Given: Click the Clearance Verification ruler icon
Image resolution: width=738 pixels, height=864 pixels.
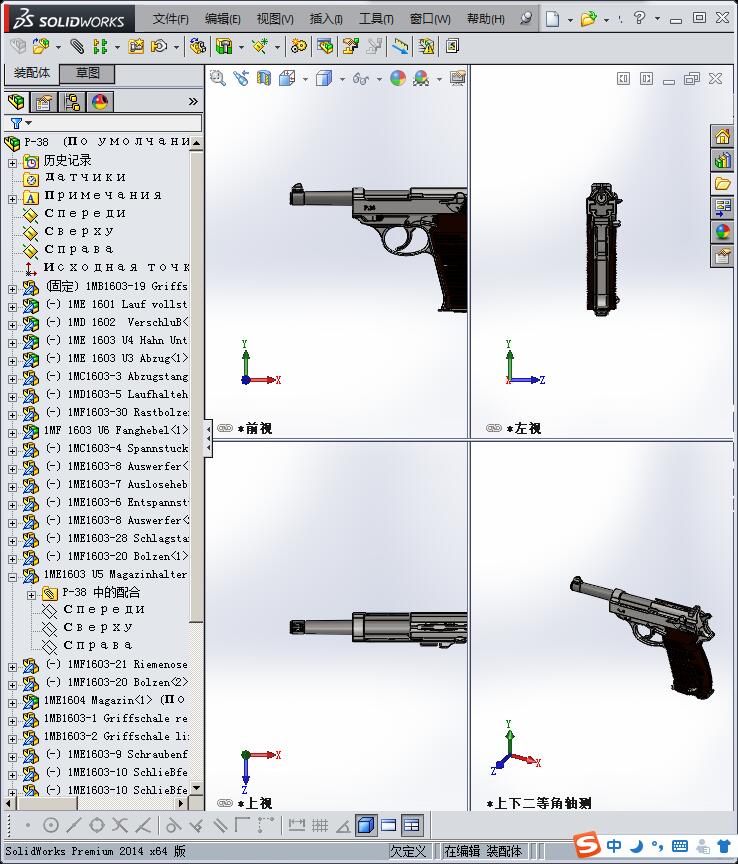Looking at the screenshot, I should click(401, 46).
